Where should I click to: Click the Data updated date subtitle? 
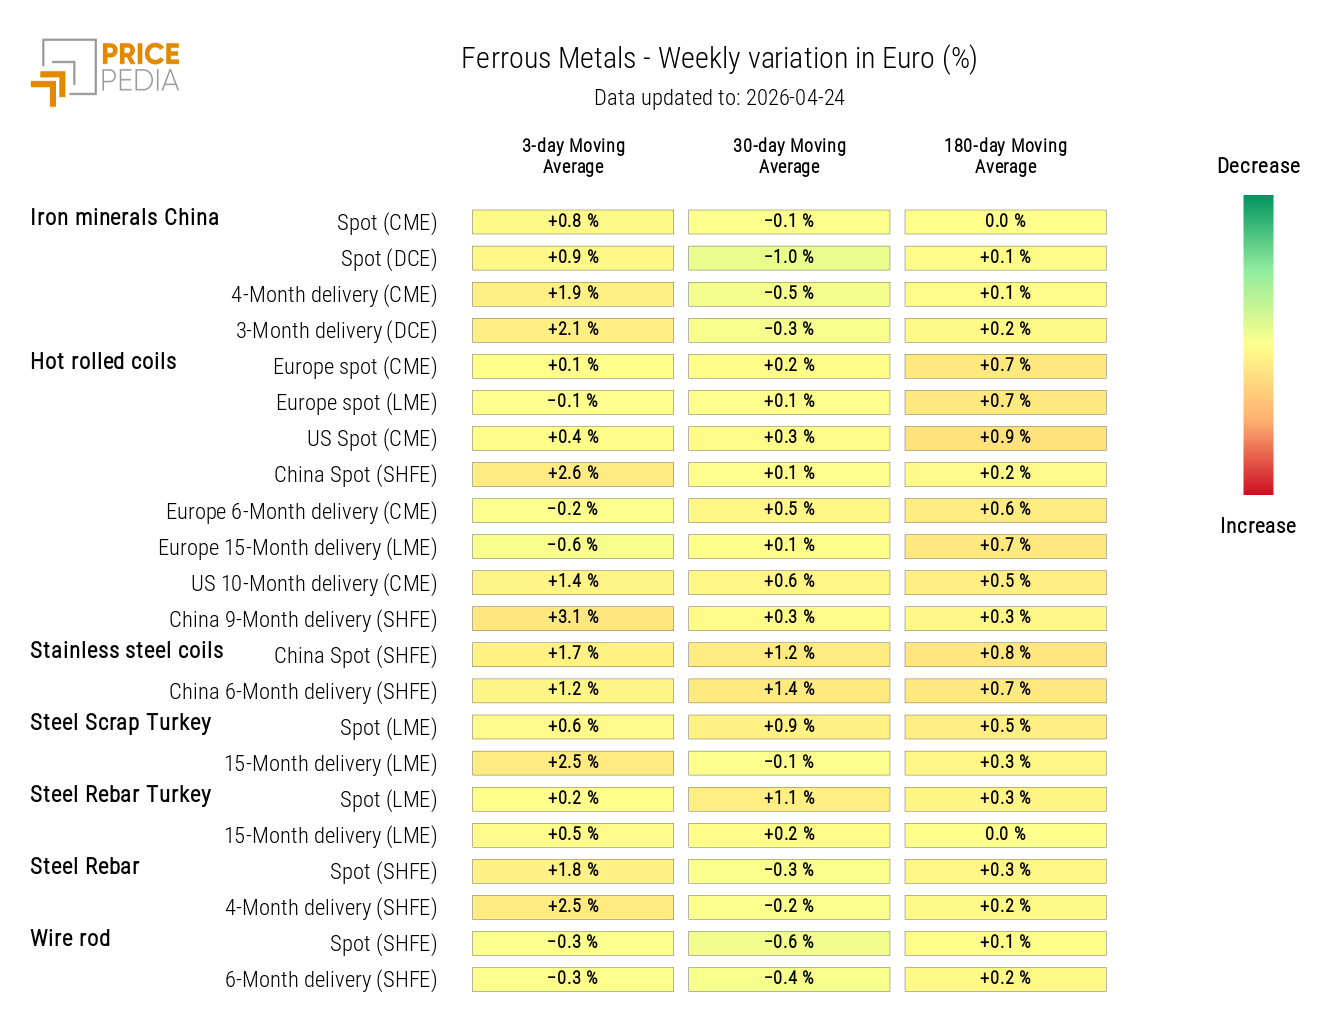click(x=719, y=98)
